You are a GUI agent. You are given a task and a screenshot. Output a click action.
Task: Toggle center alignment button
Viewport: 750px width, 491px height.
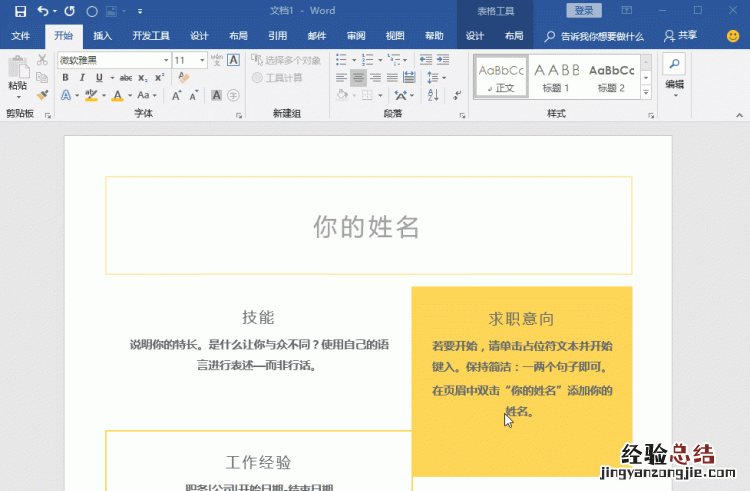(x=358, y=77)
